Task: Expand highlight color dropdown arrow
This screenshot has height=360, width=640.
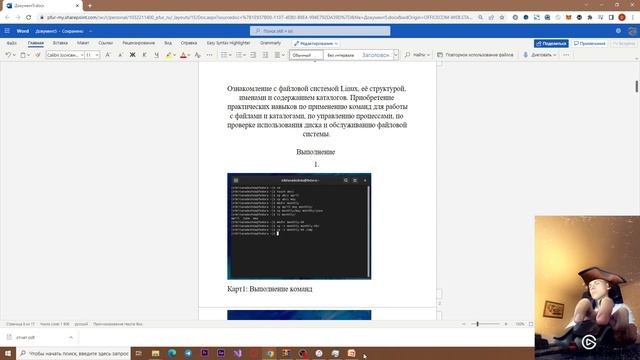Action: point(175,55)
